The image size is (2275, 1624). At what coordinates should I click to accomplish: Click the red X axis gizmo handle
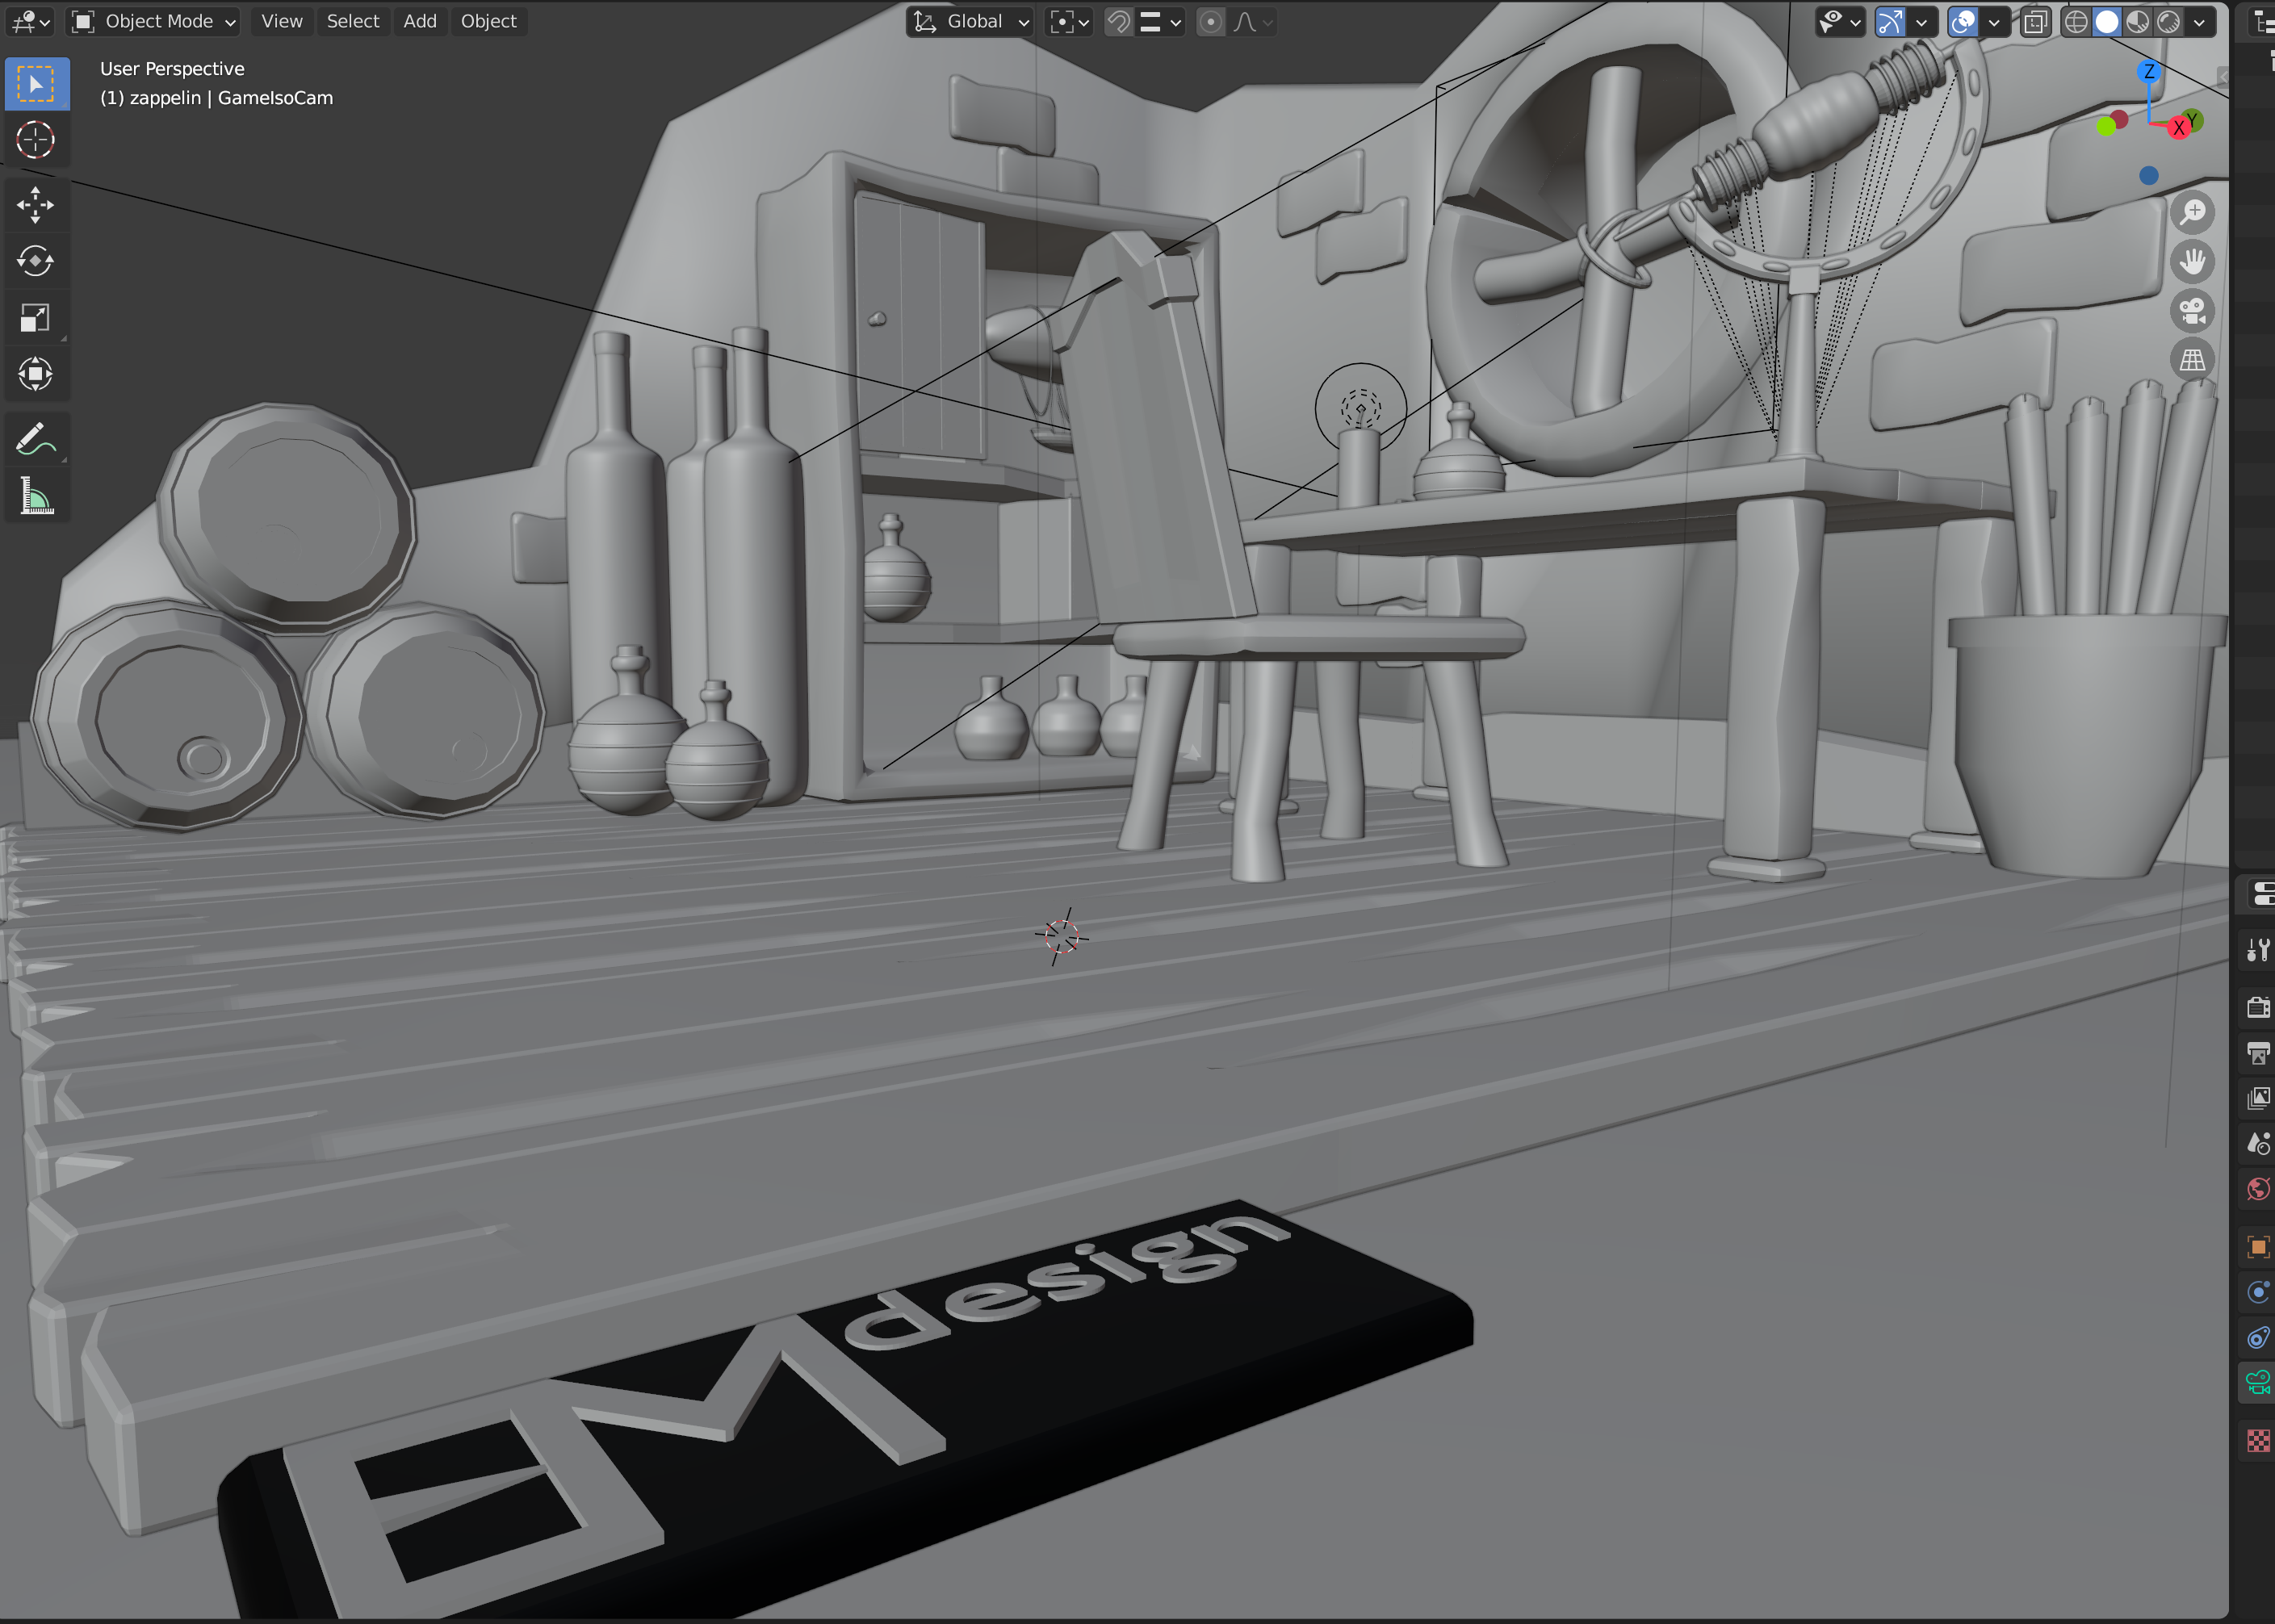[x=2178, y=128]
